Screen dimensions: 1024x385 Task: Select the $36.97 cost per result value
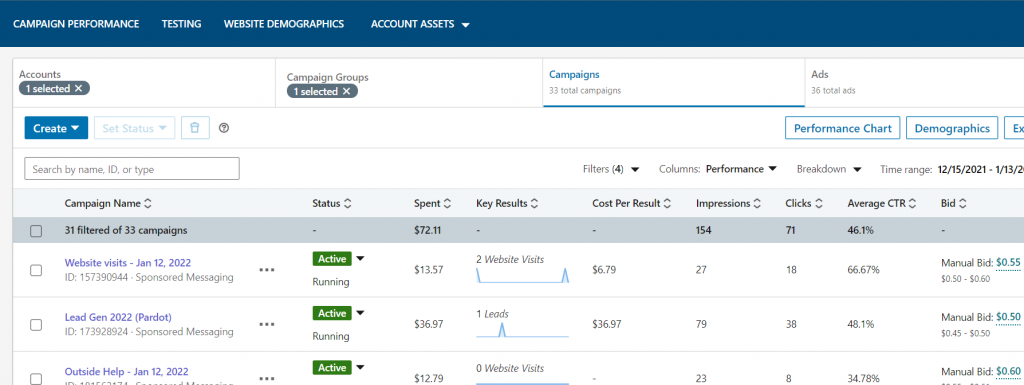pos(607,324)
